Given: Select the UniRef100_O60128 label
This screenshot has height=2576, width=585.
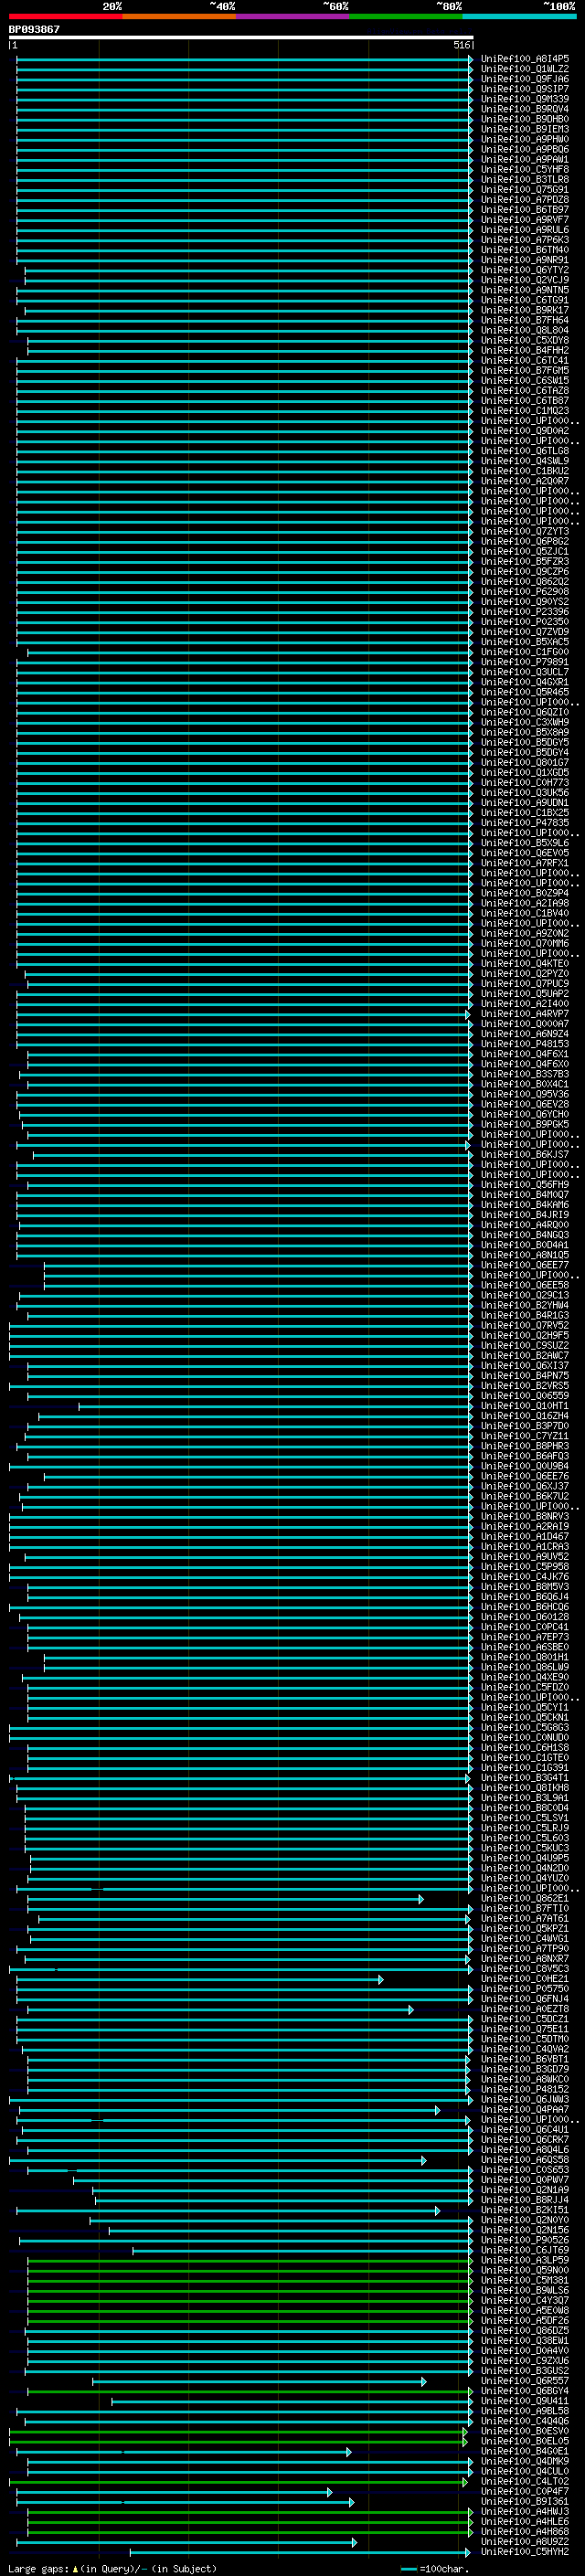Looking at the screenshot, I should [525, 1617].
